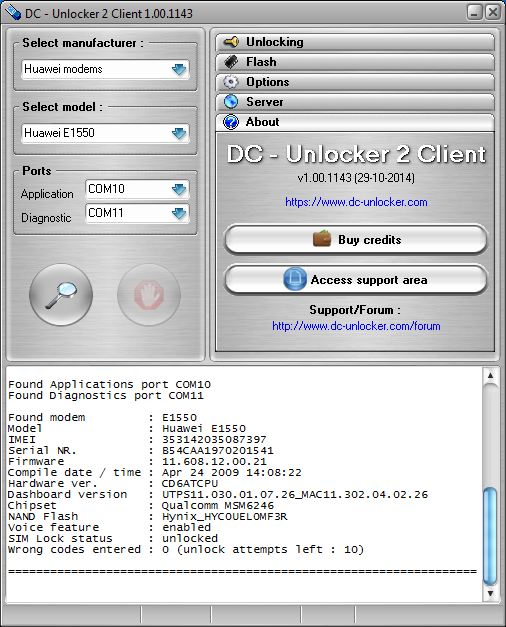This screenshot has width=506, height=627.
Task: Click the chip icon beside Flash
Action: pos(231,62)
